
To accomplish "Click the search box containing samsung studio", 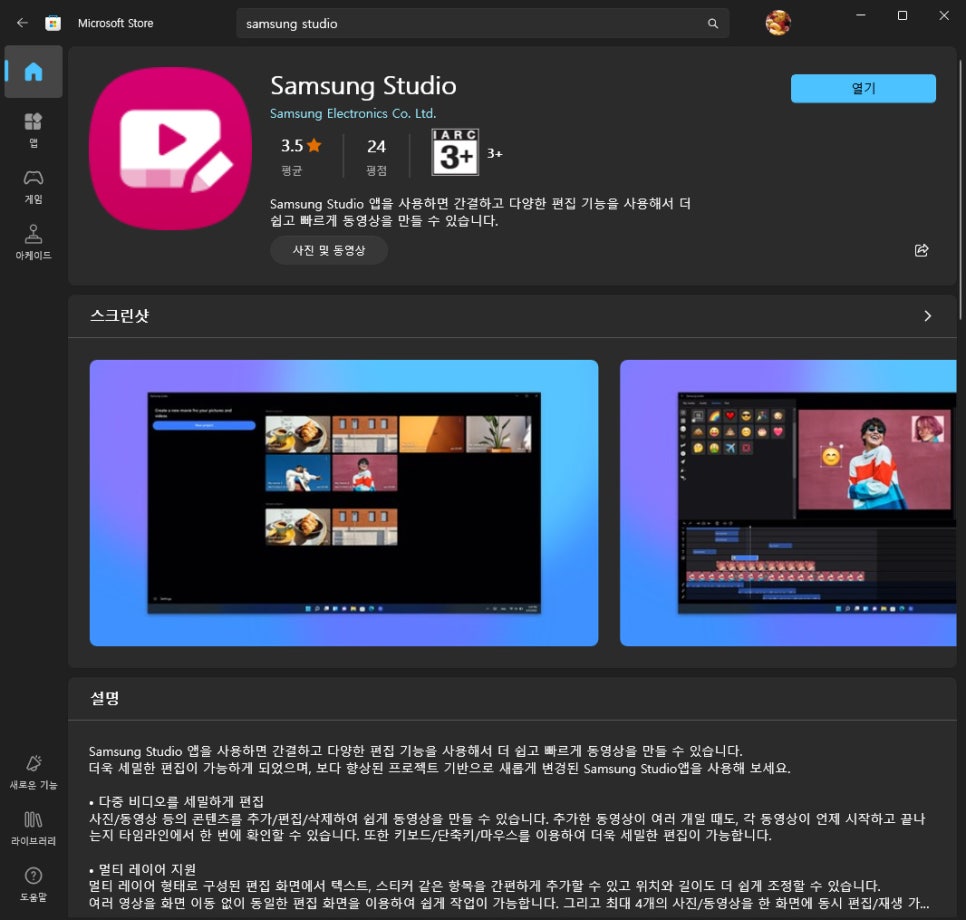I will tap(482, 23).
